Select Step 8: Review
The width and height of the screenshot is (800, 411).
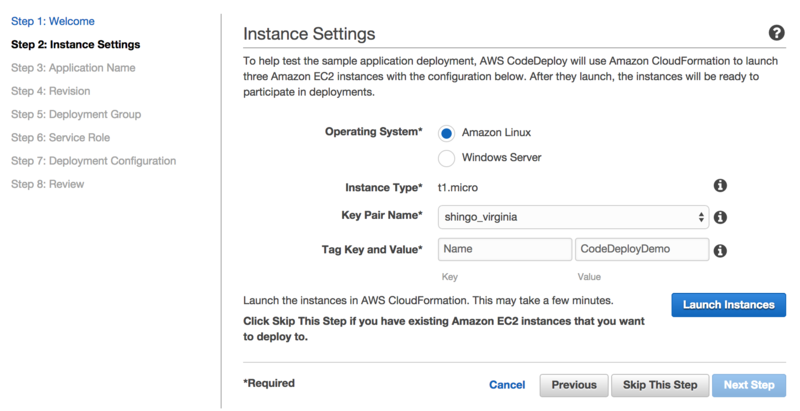[x=47, y=184]
